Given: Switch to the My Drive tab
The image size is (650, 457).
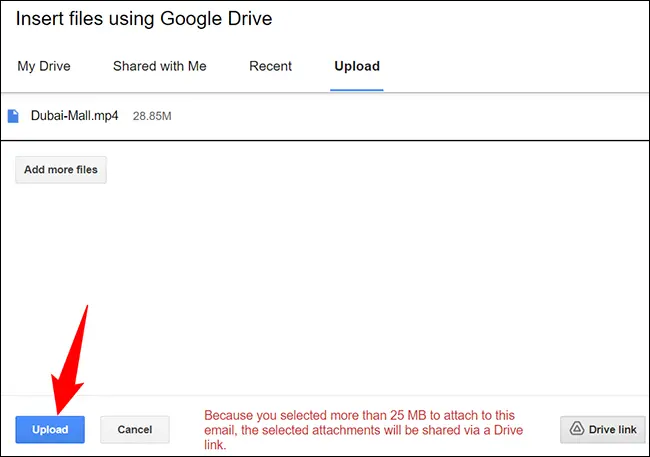Looking at the screenshot, I should pyautogui.click(x=44, y=66).
